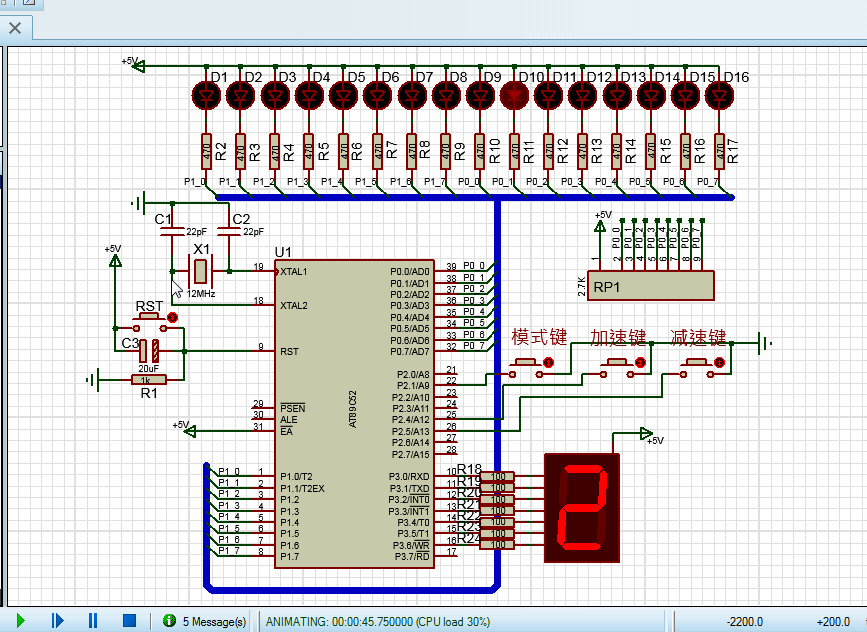Select capacitor C1 symbol
The height and width of the screenshot is (632, 867).
click(172, 231)
